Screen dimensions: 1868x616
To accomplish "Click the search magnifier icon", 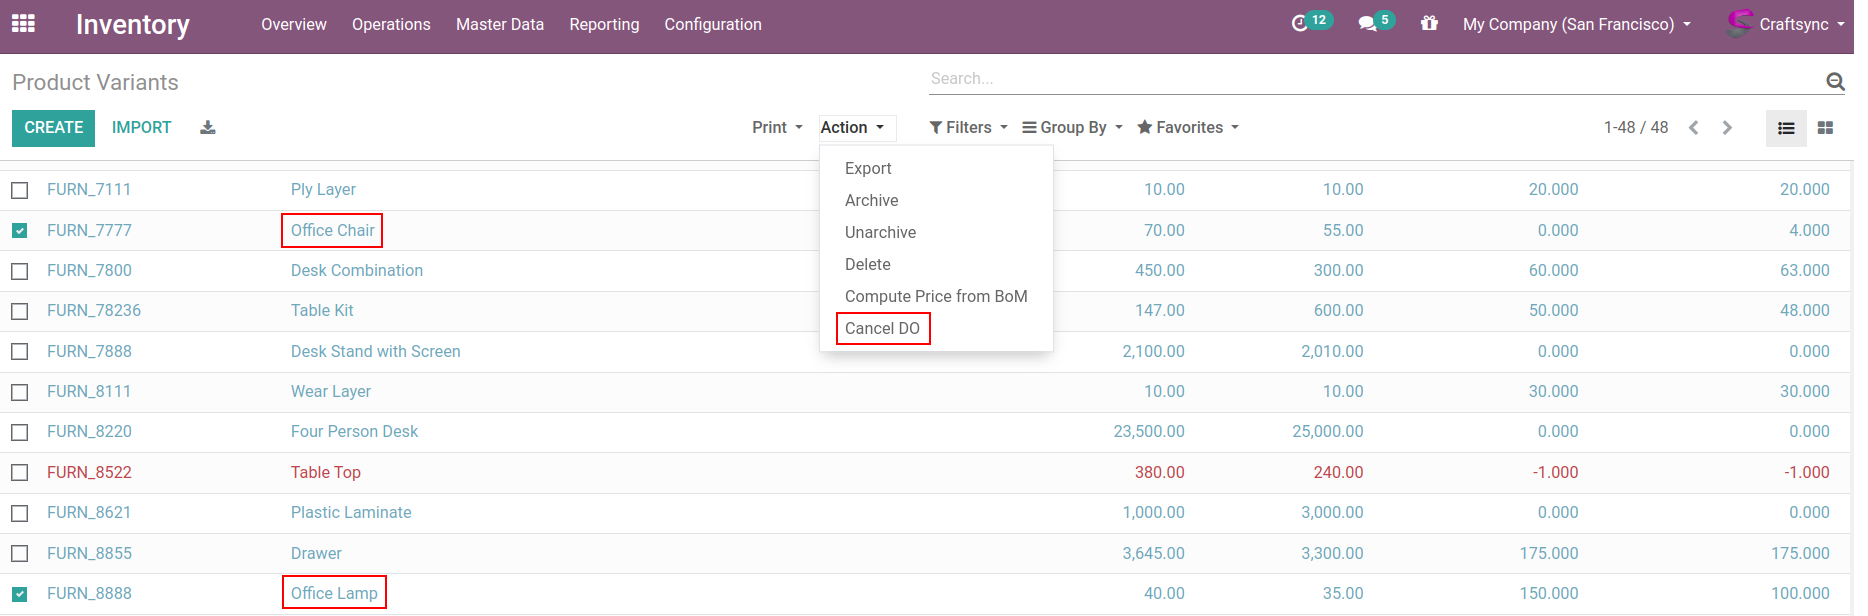I will click(1835, 81).
